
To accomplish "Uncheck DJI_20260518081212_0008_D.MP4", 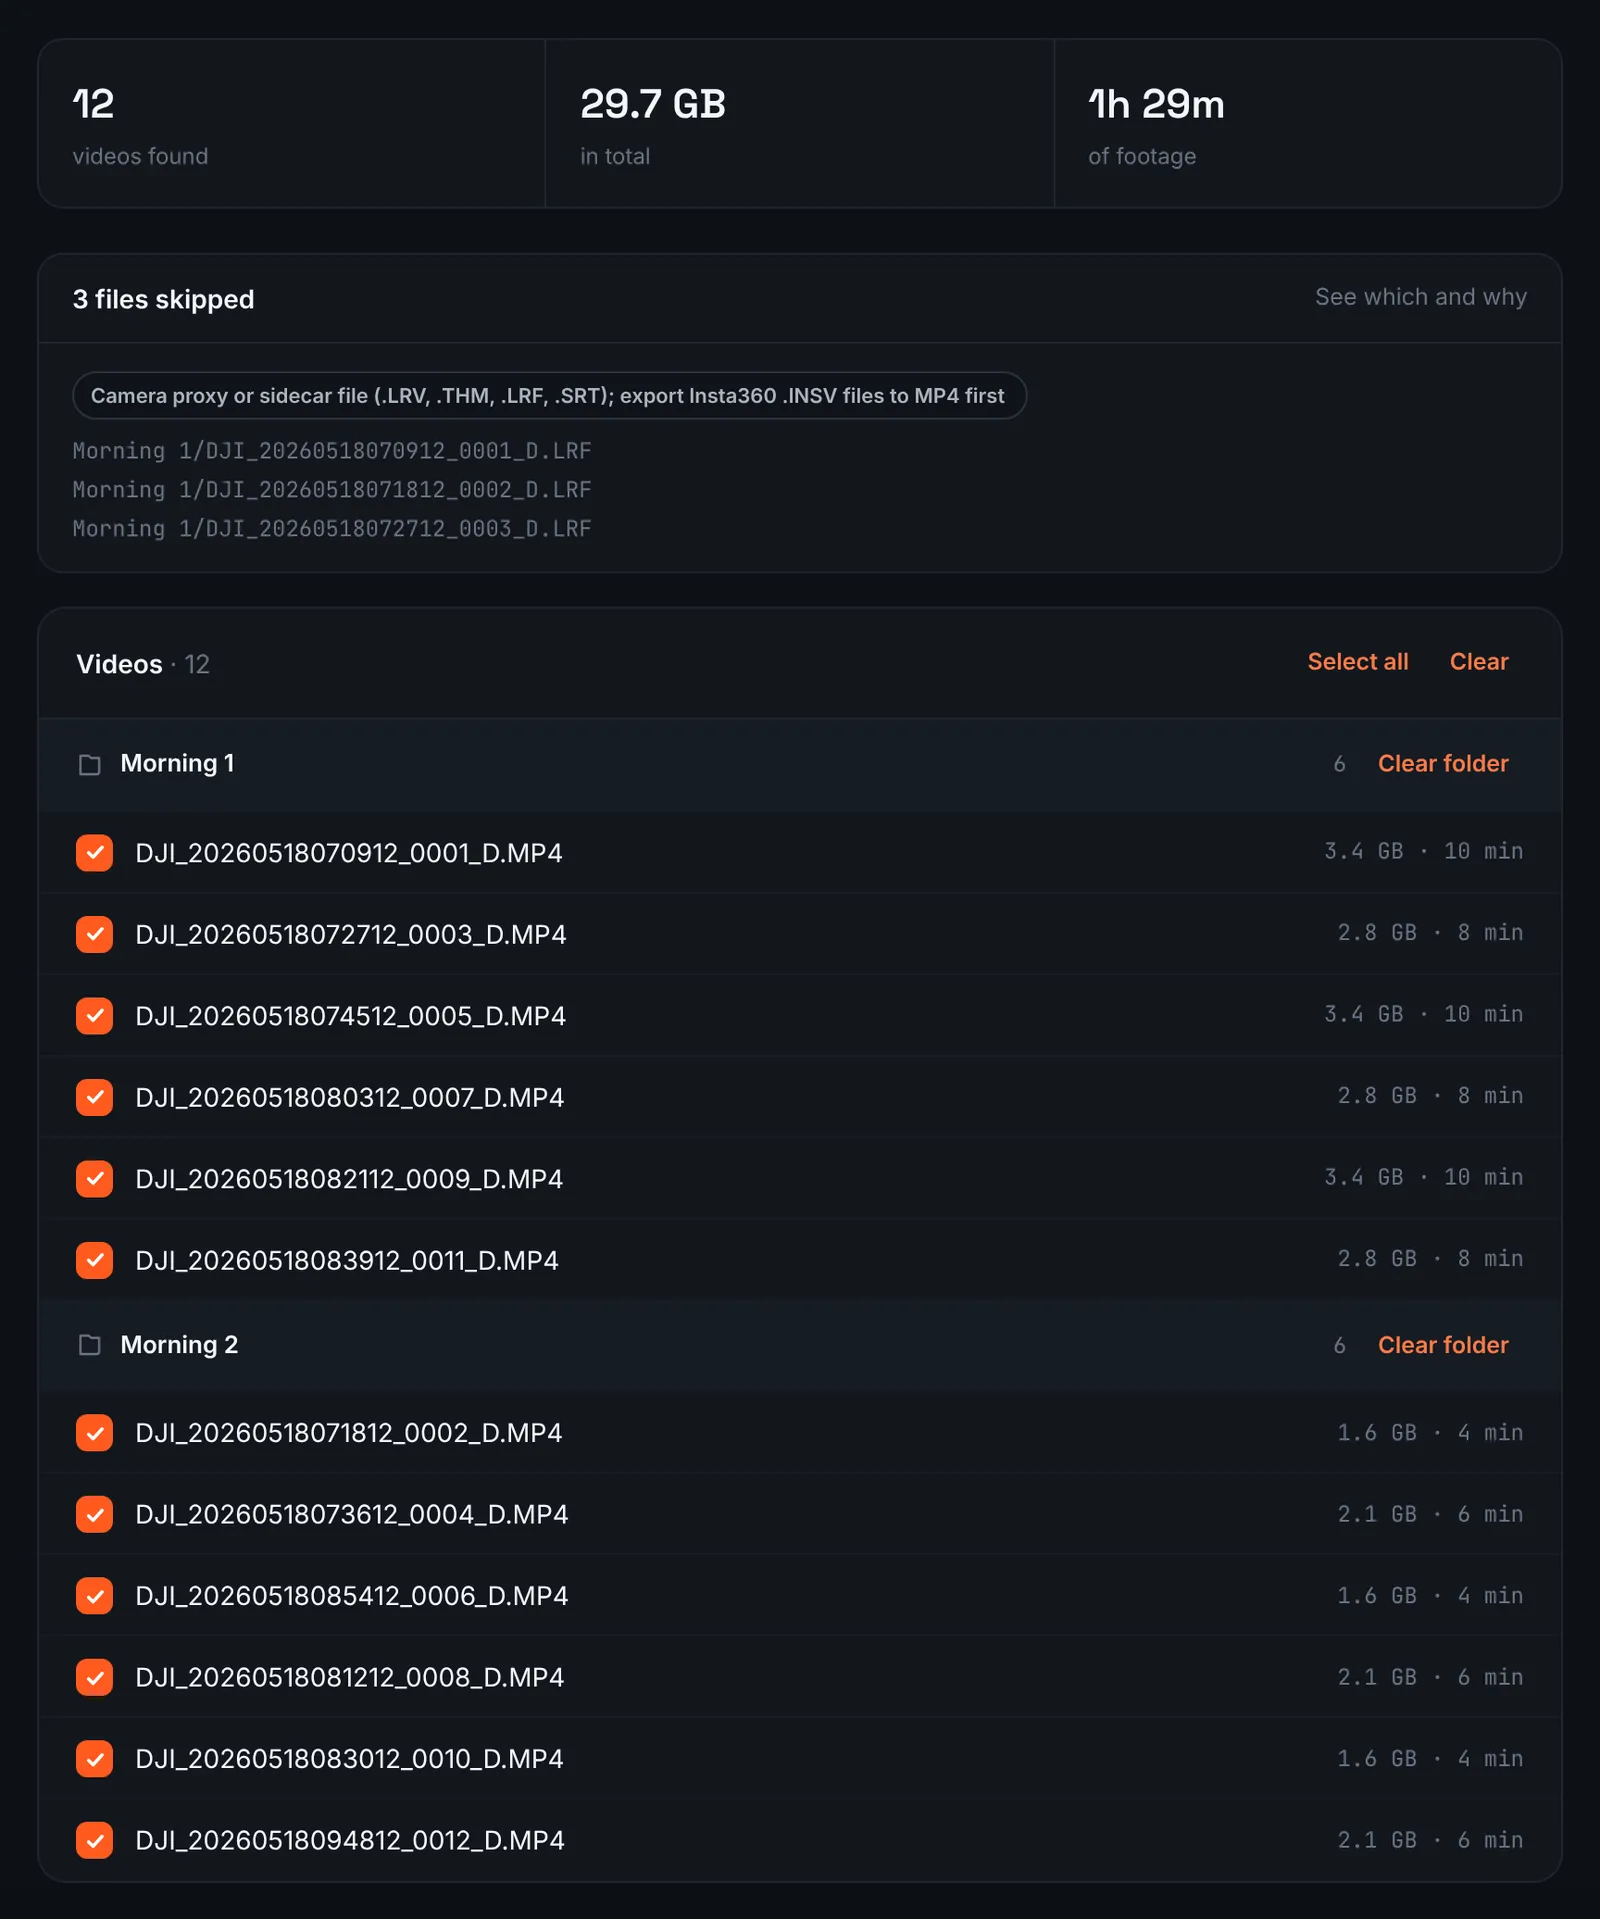I will click(x=94, y=1677).
